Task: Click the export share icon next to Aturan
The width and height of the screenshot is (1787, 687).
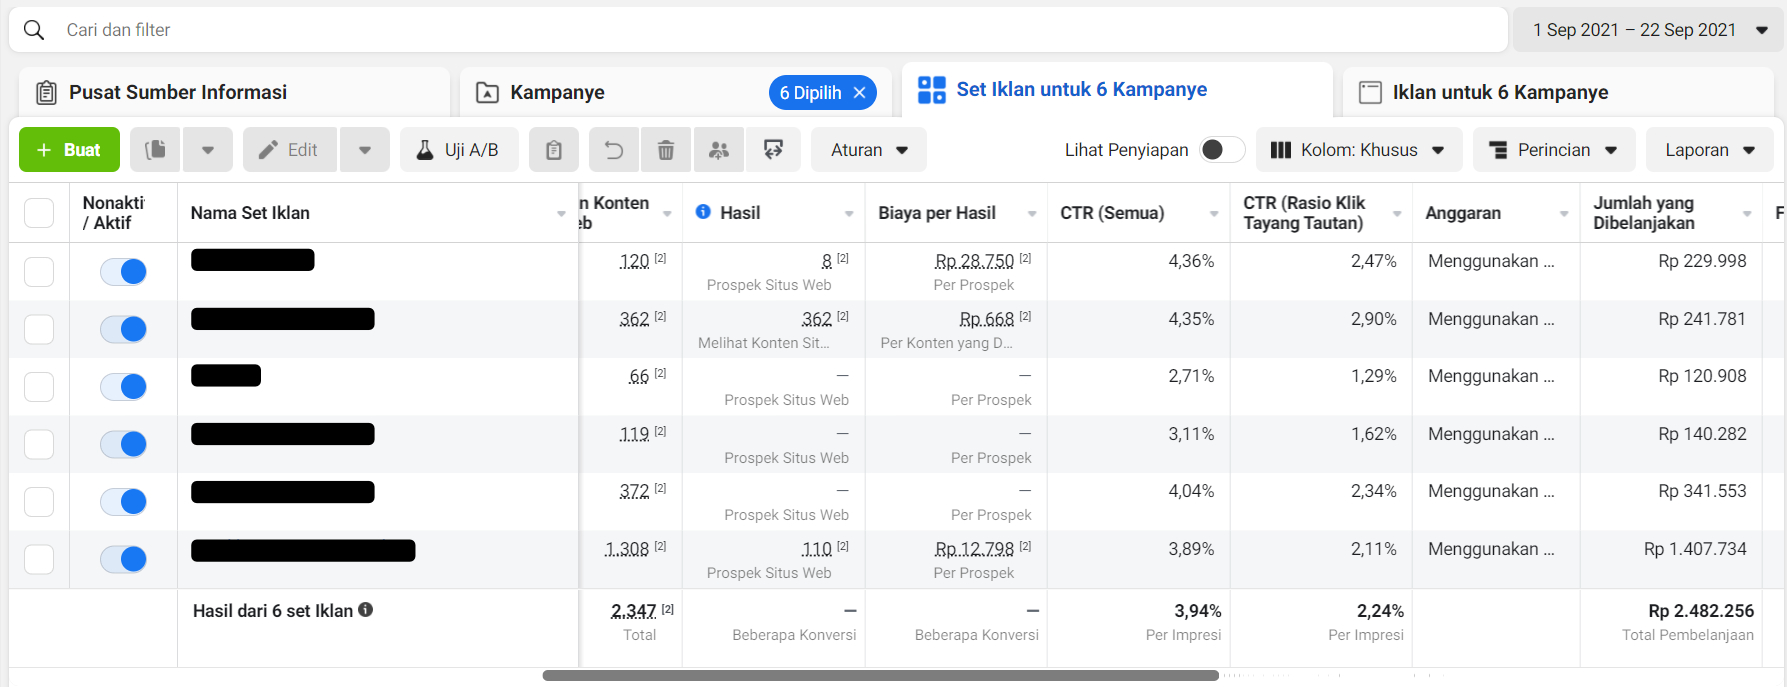Action: [773, 150]
